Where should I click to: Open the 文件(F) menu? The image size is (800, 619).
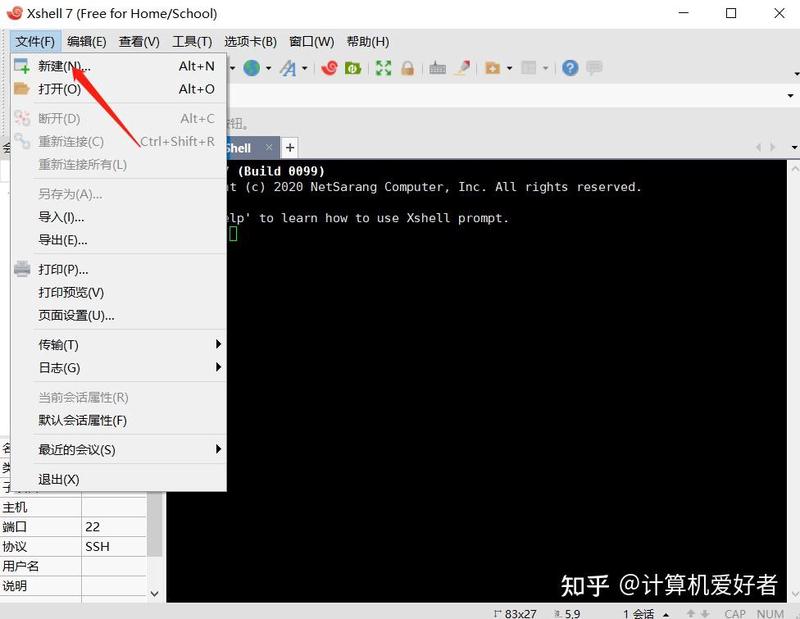[x=35, y=41]
